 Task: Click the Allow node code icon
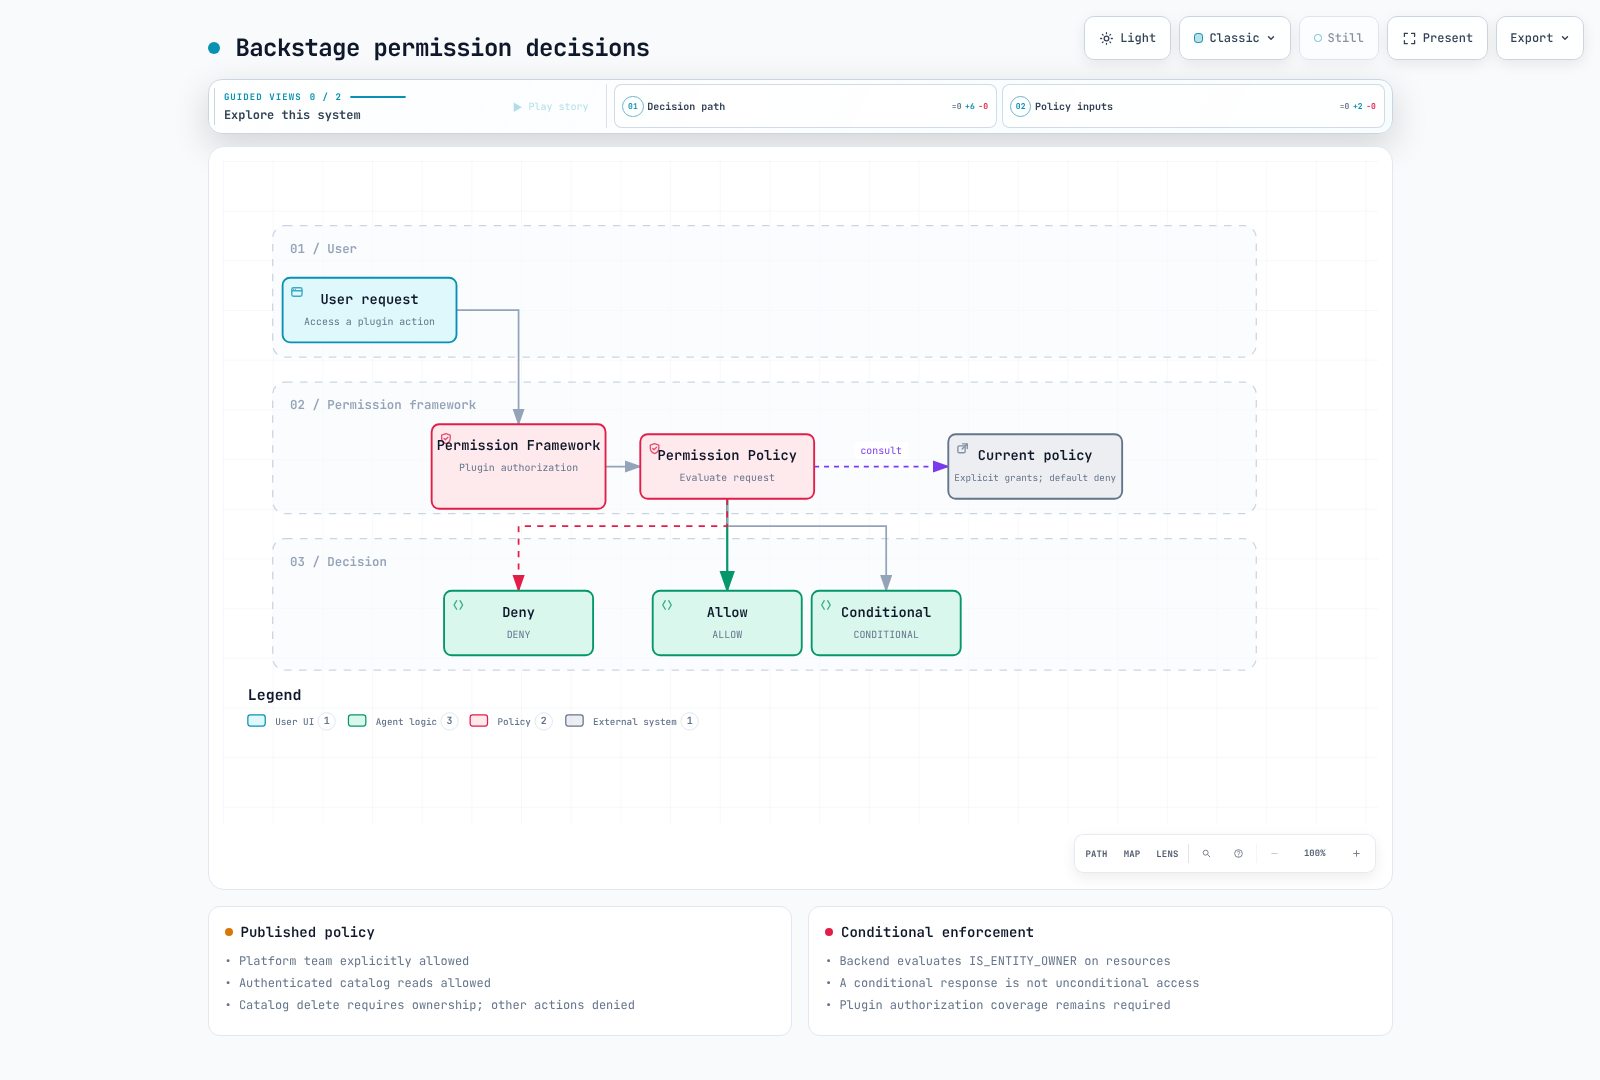click(667, 605)
